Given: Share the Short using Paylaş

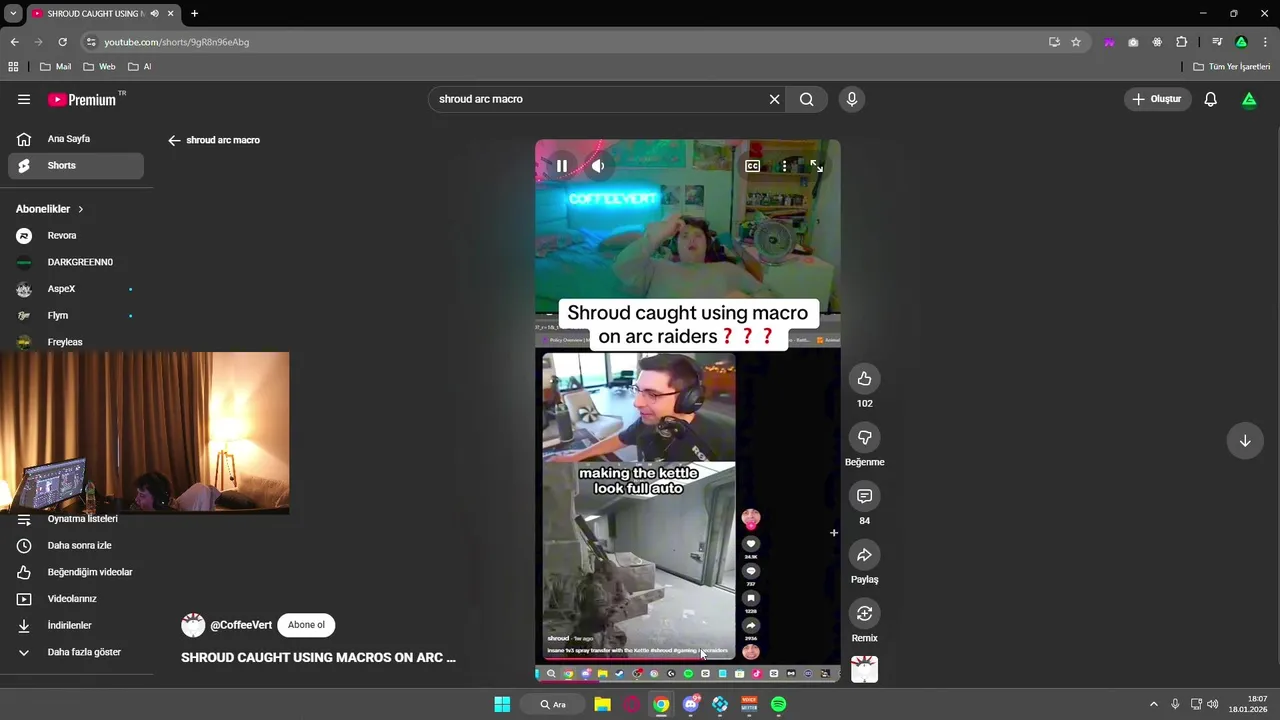Looking at the screenshot, I should point(865,555).
